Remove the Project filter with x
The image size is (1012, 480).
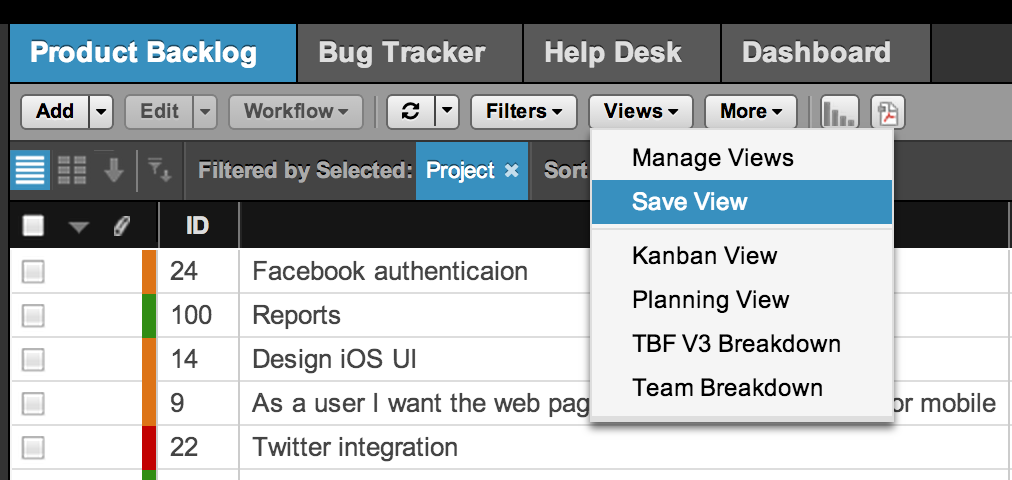click(511, 171)
